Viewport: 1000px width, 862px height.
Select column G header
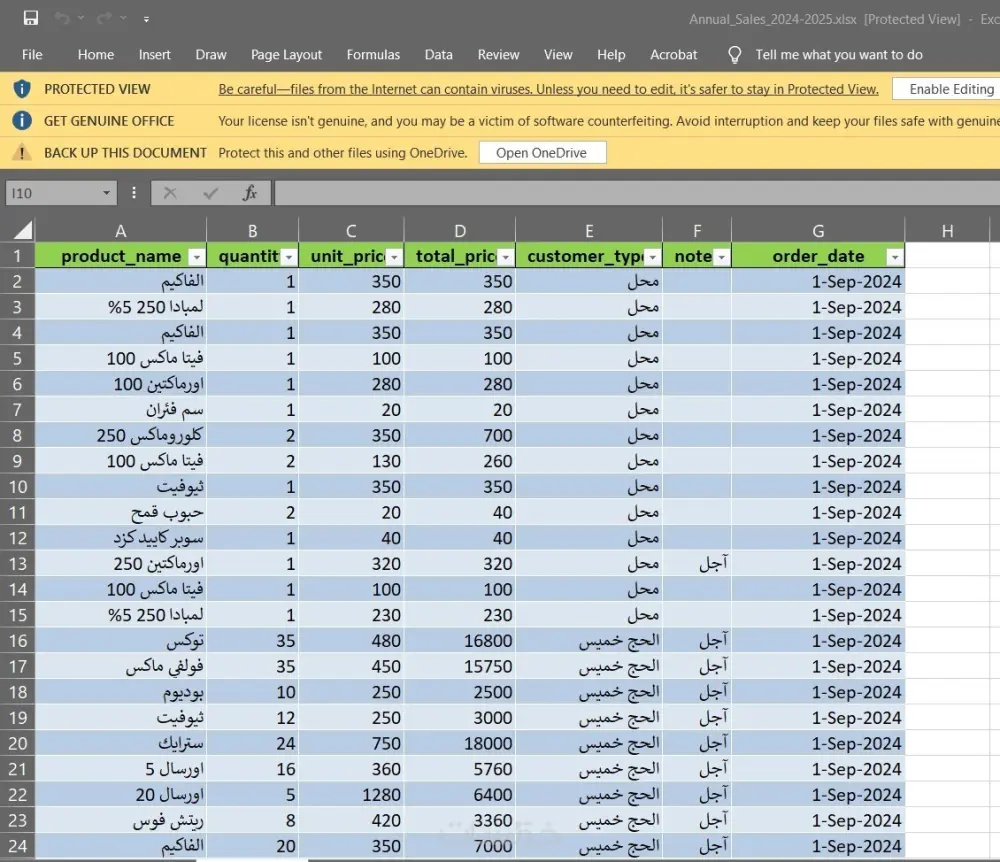coord(818,231)
